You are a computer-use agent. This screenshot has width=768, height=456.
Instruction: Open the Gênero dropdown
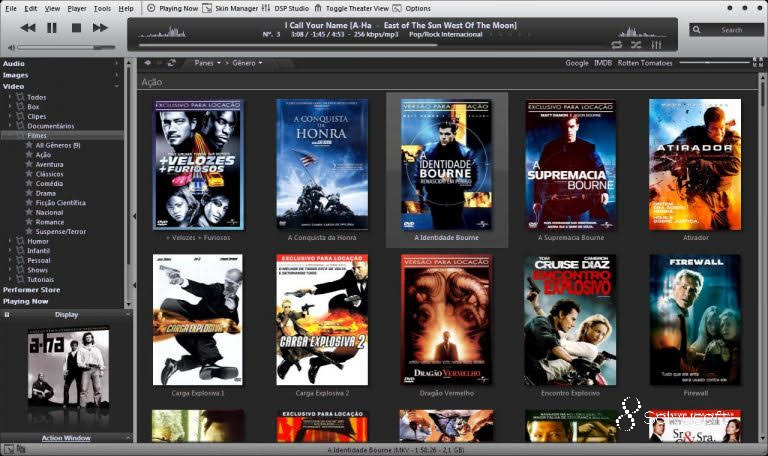[247, 63]
